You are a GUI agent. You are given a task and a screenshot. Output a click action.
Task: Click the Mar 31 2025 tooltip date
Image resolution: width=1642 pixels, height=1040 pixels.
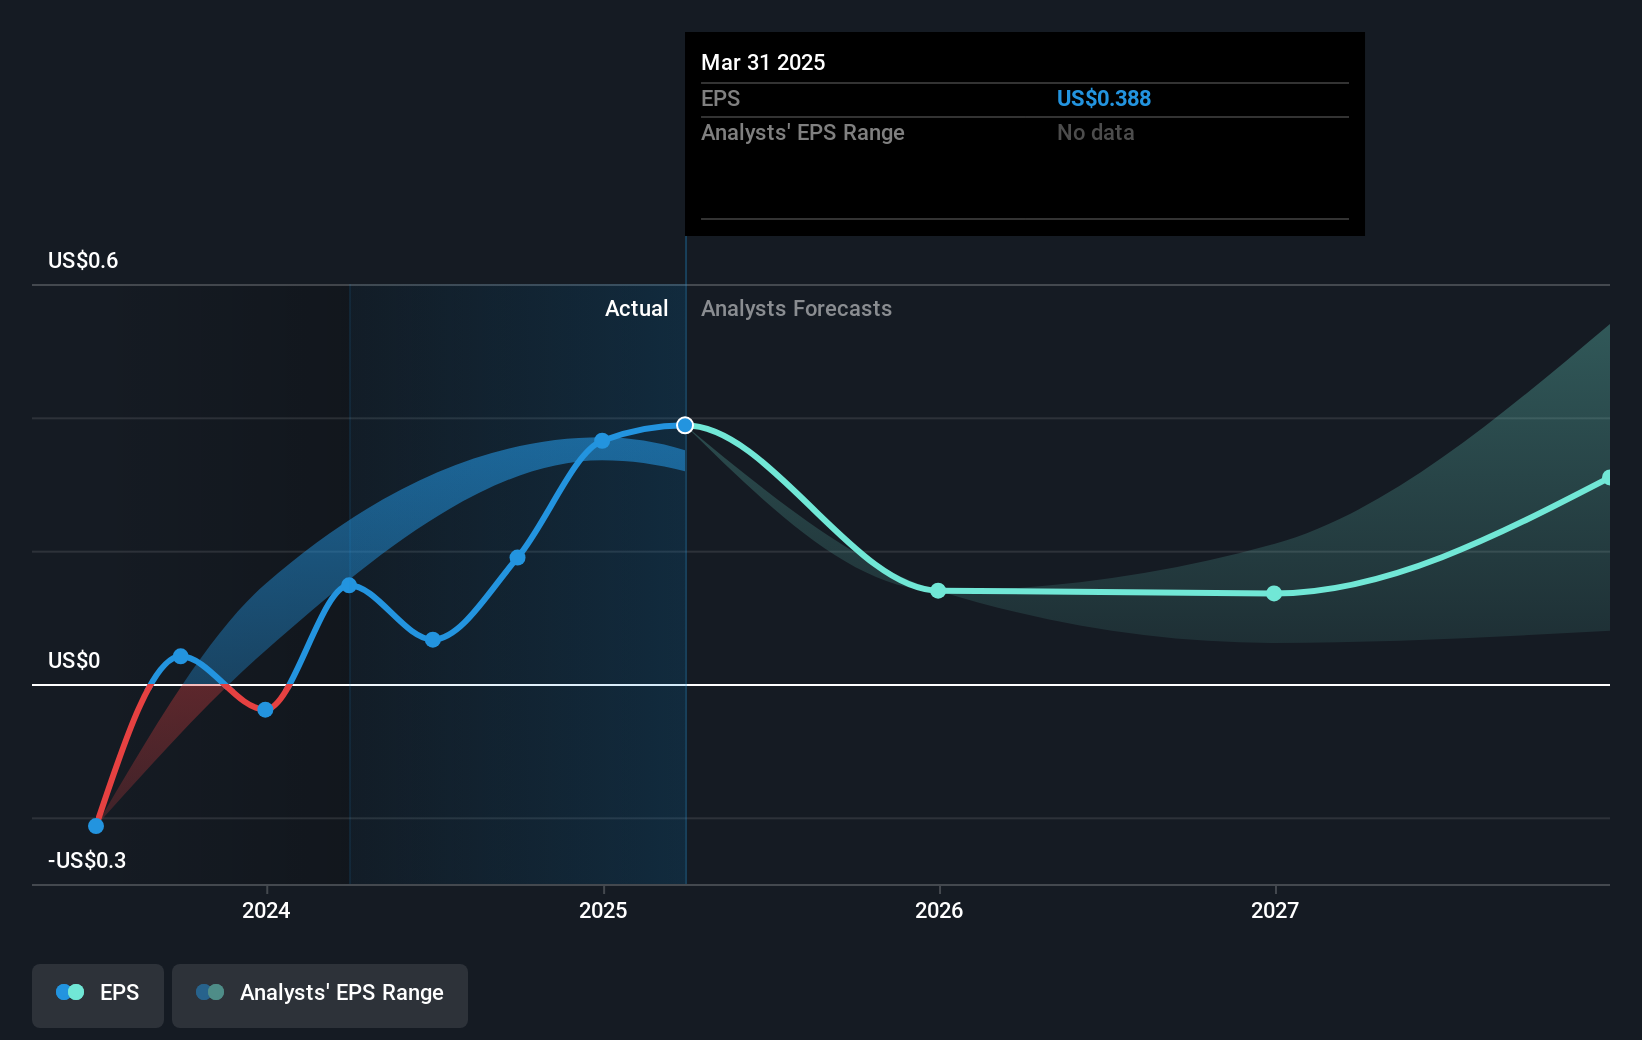(x=763, y=62)
